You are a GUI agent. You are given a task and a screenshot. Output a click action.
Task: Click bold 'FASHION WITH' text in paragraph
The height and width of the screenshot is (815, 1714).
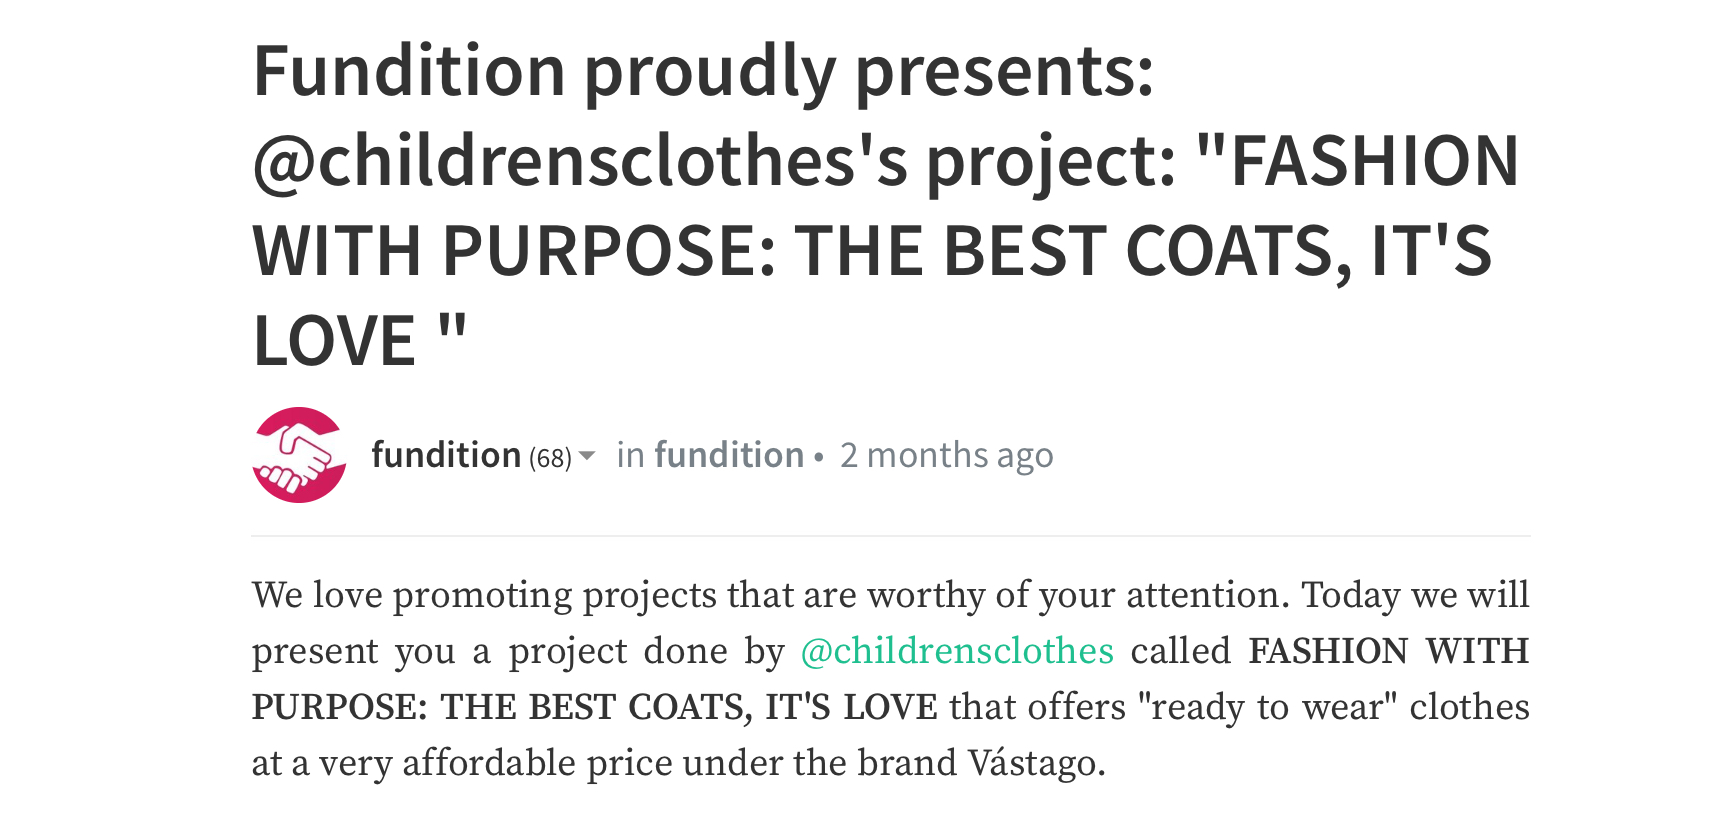pyautogui.click(x=1389, y=651)
